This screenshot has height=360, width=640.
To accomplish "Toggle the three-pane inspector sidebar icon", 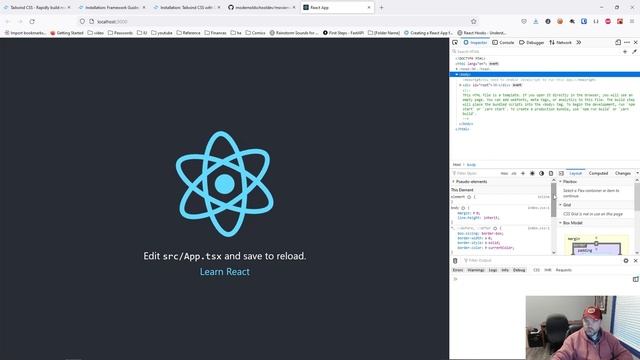I will [x=561, y=173].
